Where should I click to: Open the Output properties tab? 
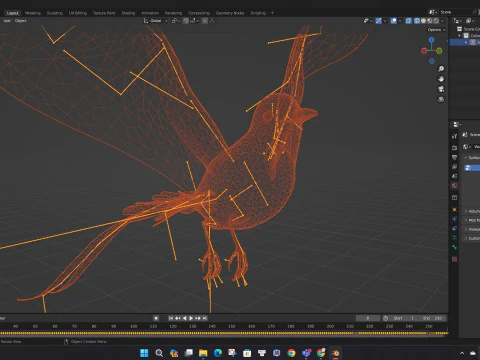tap(454, 157)
